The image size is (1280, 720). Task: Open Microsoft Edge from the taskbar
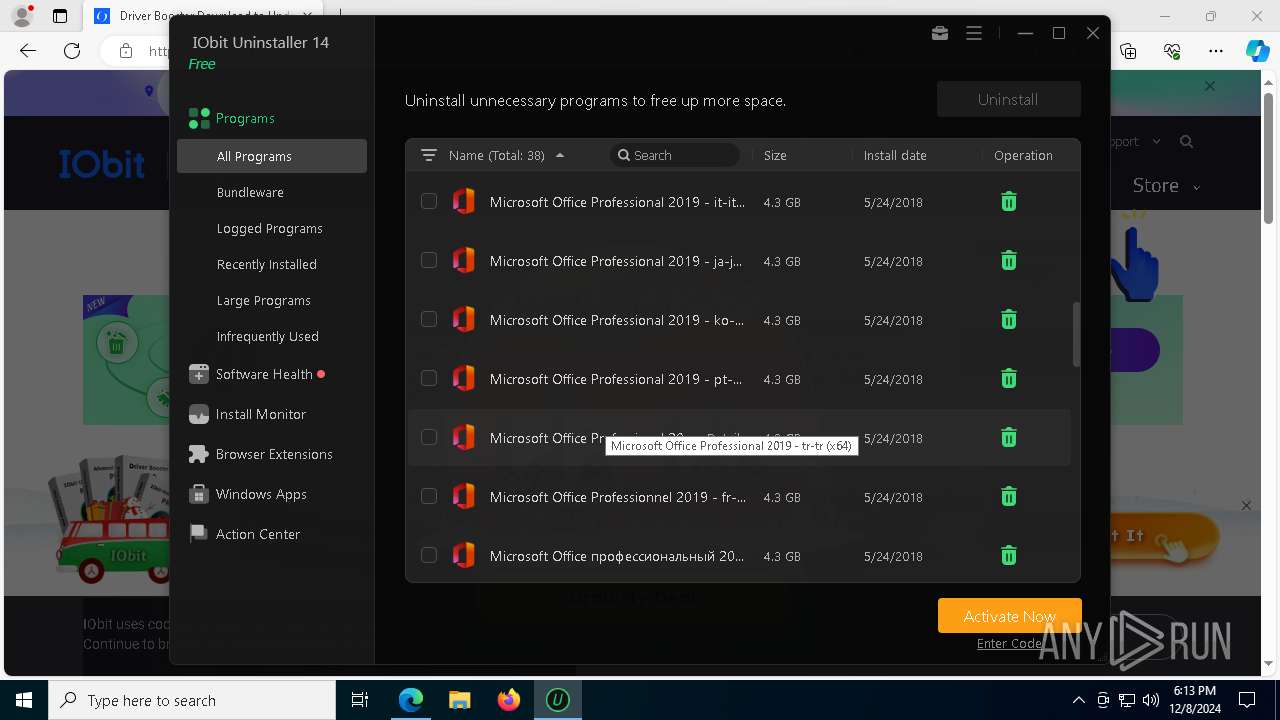tap(411, 700)
